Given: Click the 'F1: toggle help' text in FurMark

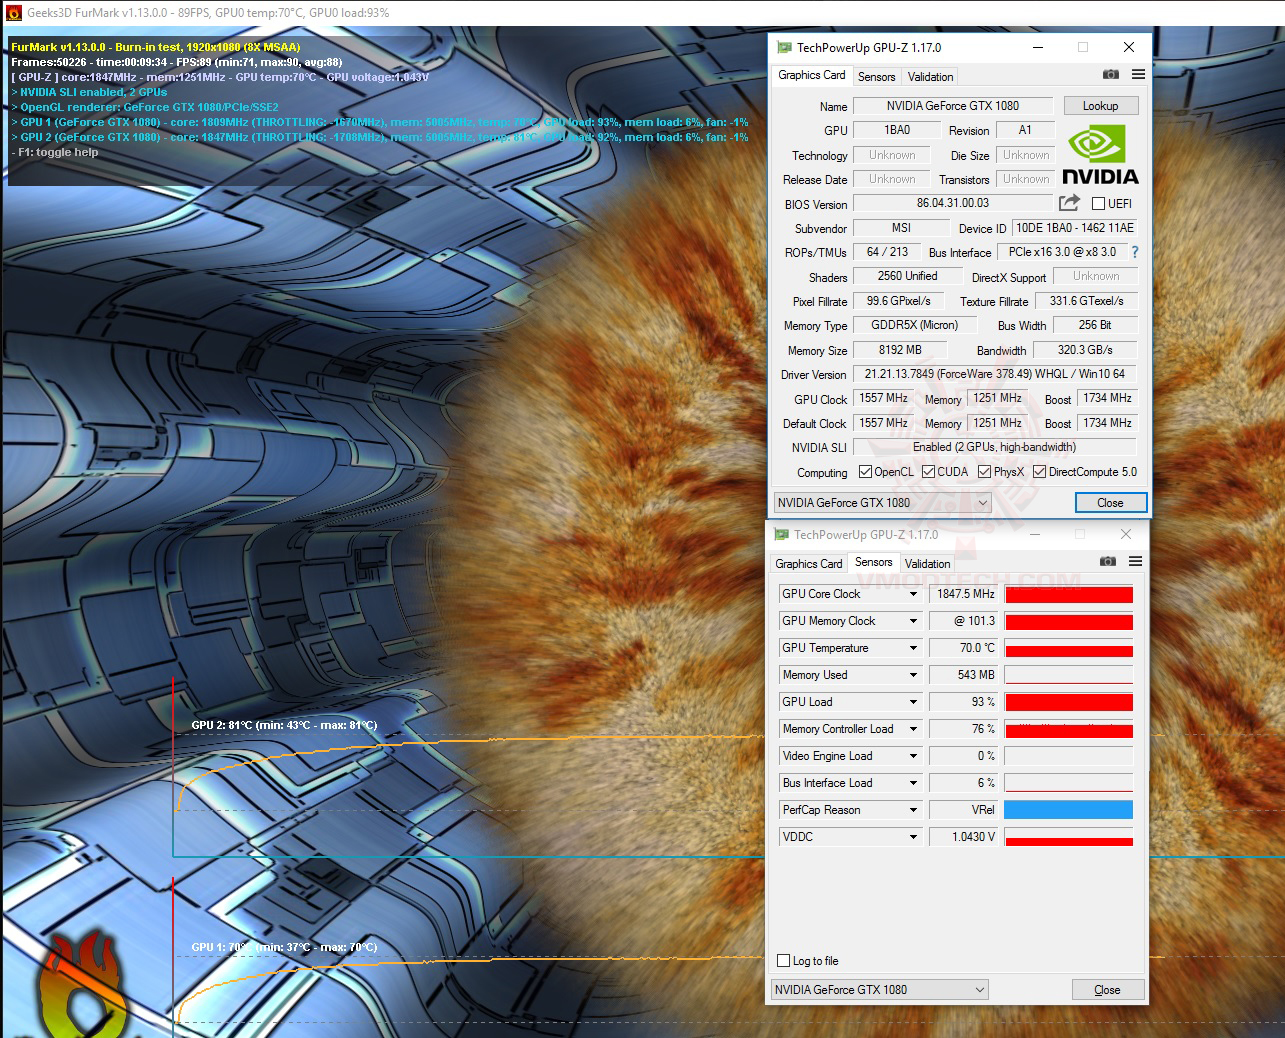Looking at the screenshot, I should pyautogui.click(x=55, y=152).
